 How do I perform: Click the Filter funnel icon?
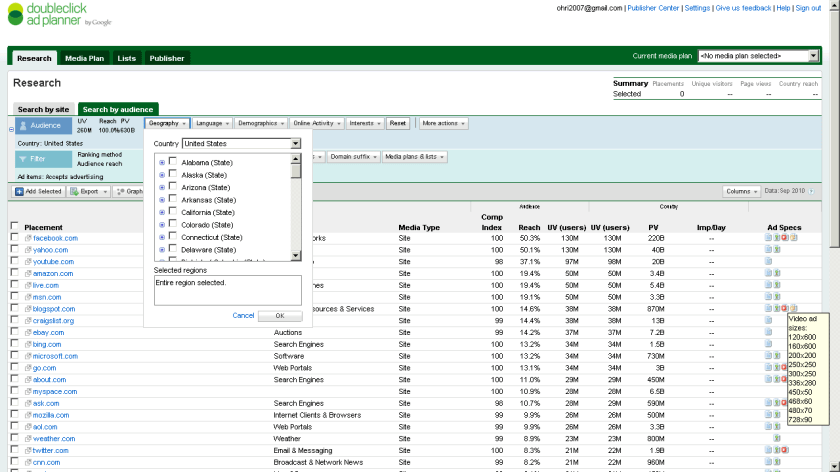click(x=23, y=159)
